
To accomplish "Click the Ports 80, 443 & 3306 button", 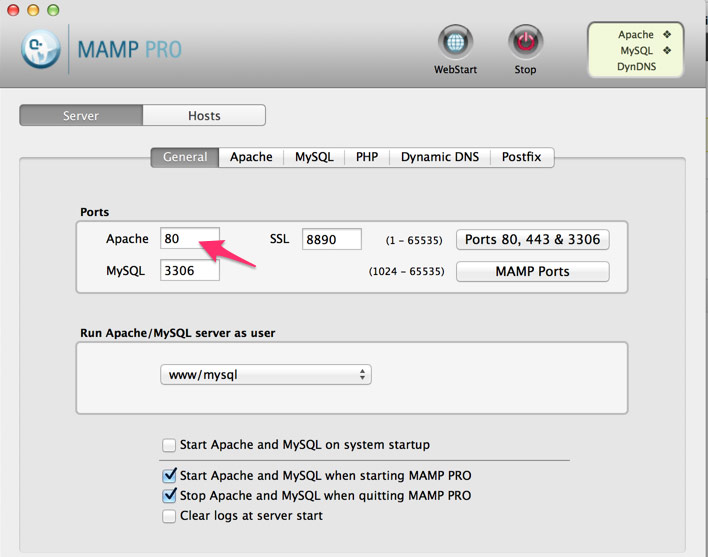I will click(x=533, y=239).
